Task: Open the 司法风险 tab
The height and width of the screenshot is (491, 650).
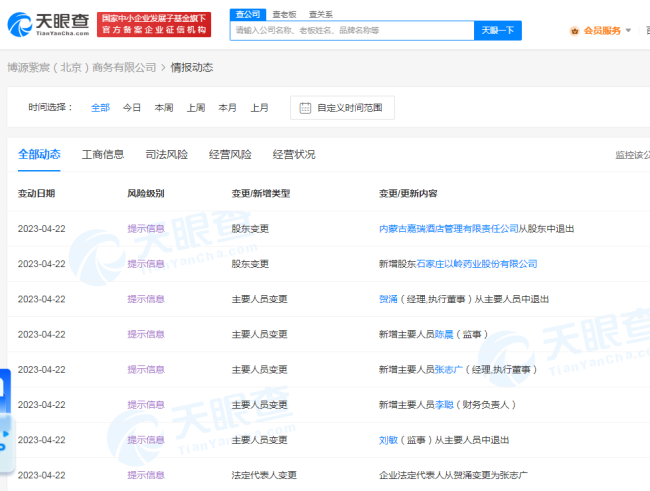Action: coord(166,155)
